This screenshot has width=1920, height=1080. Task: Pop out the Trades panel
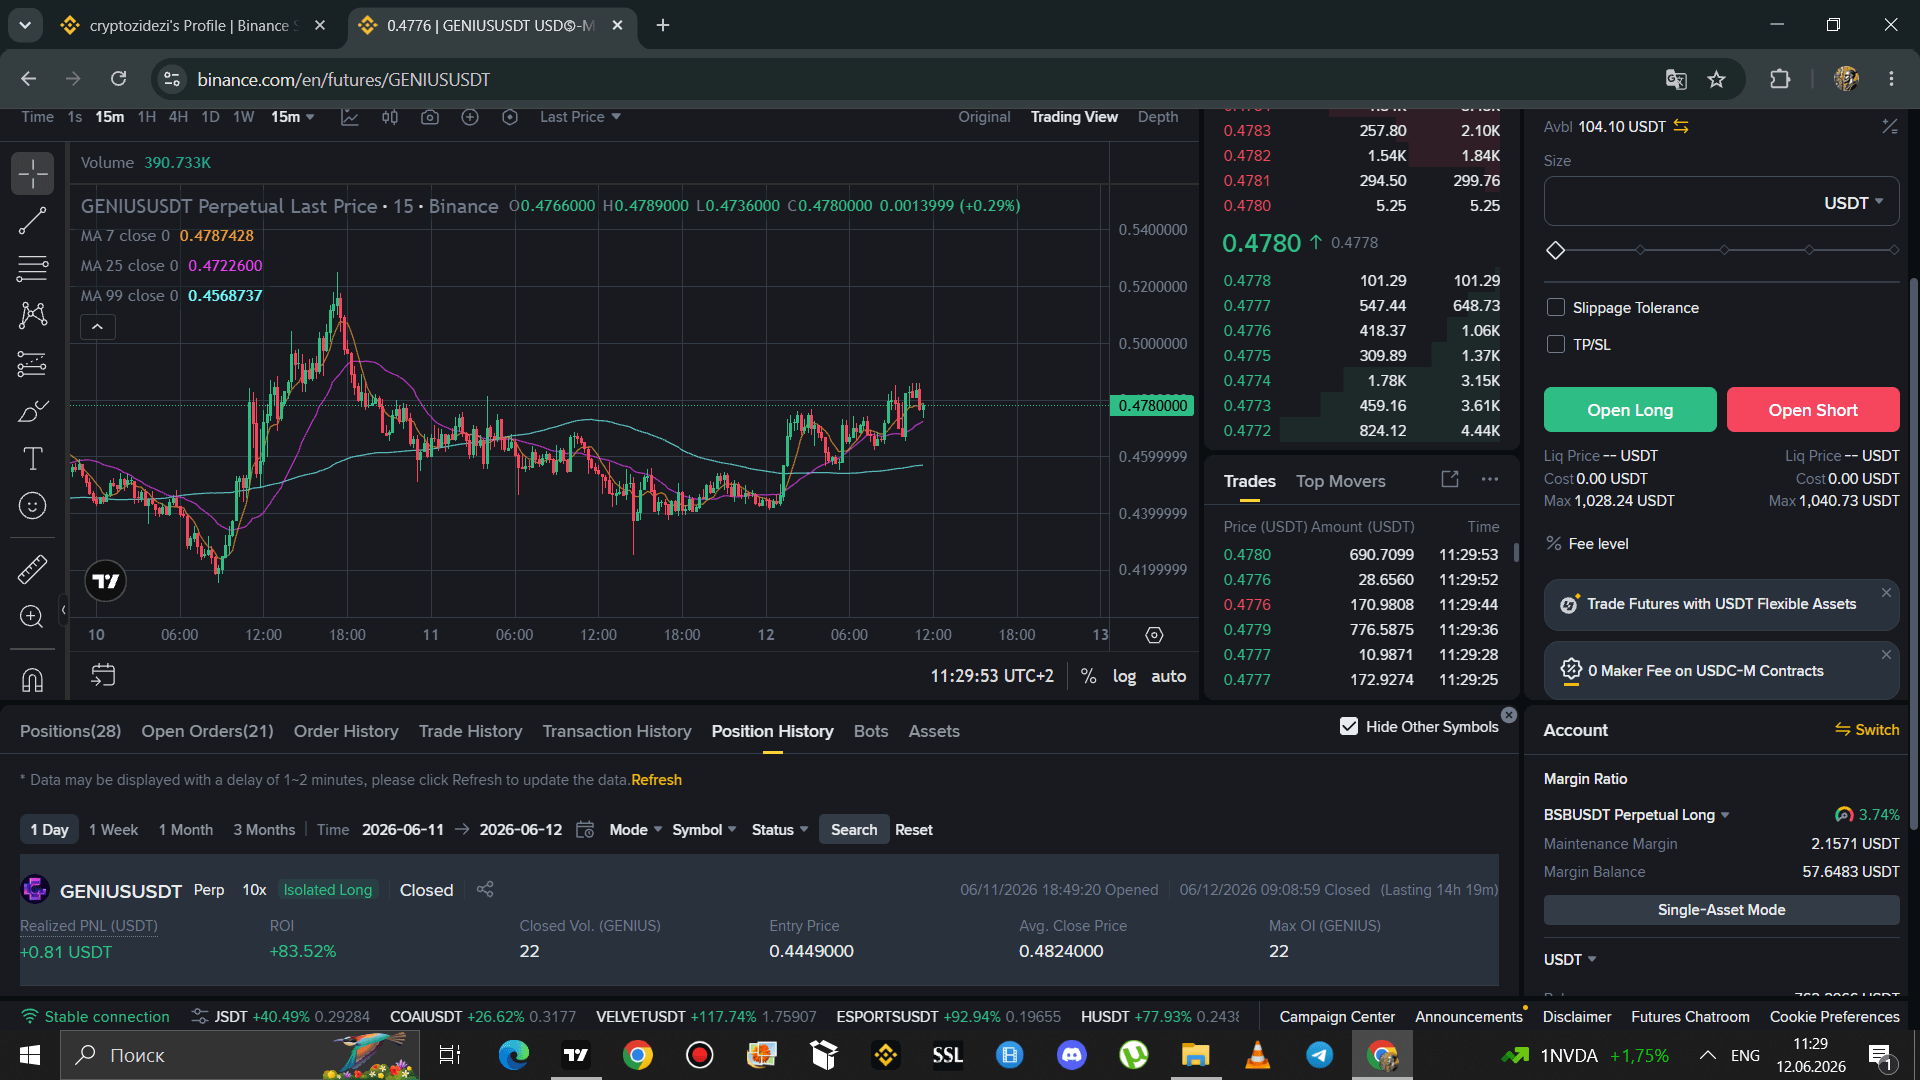1450,480
